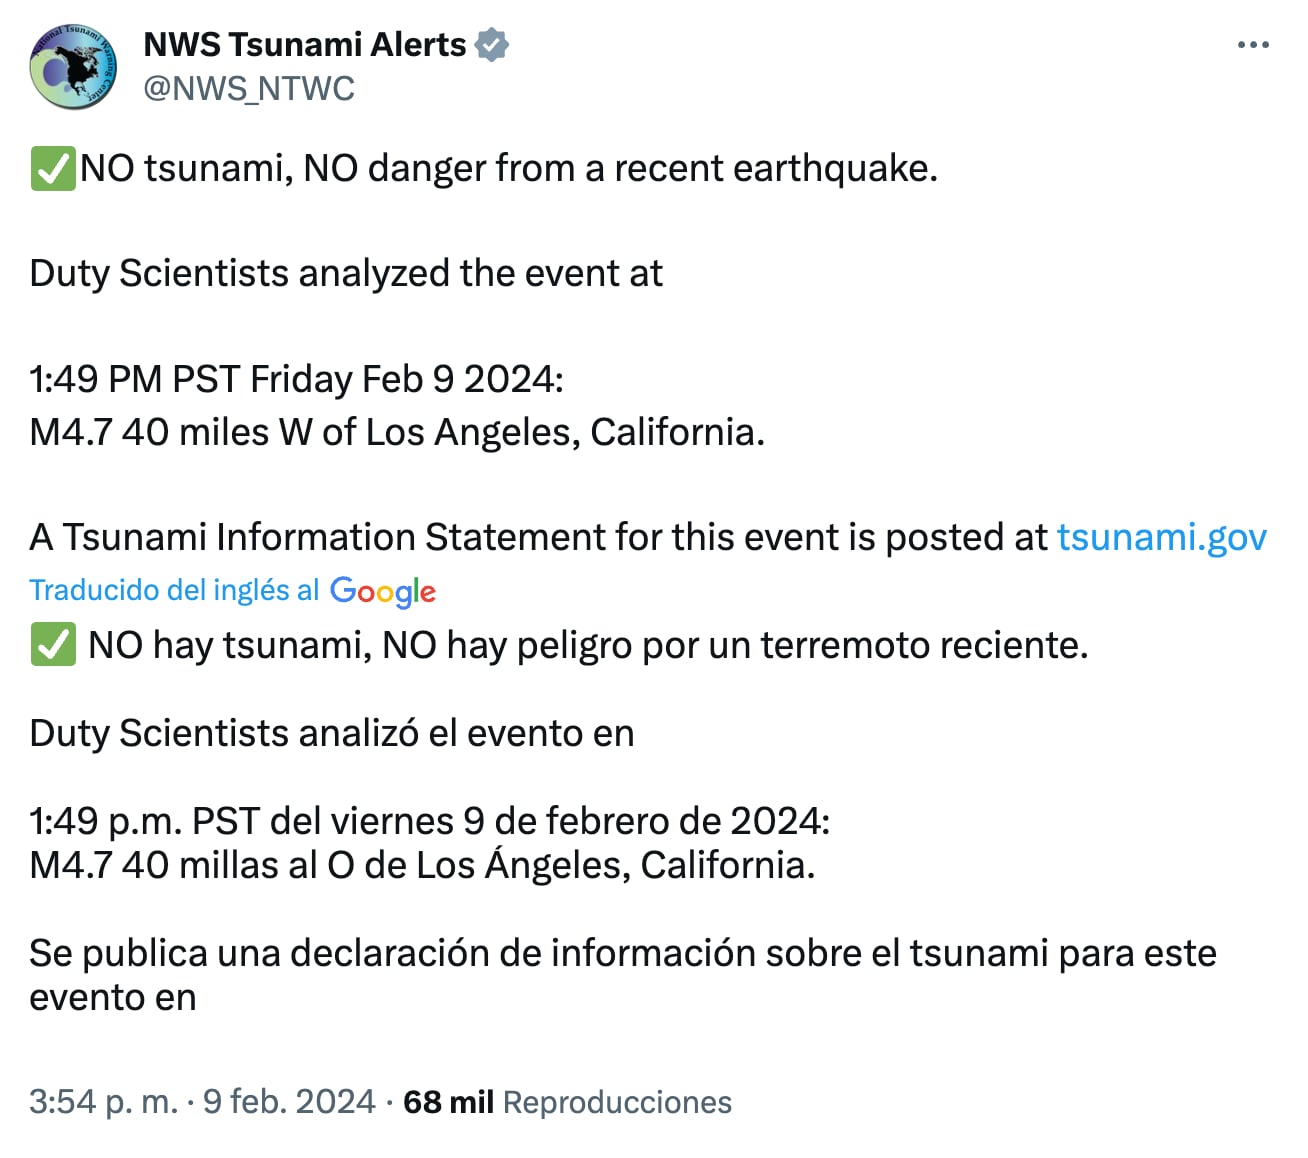
Task: Click "Traducido del inglés al" translation label
Action: click(174, 590)
